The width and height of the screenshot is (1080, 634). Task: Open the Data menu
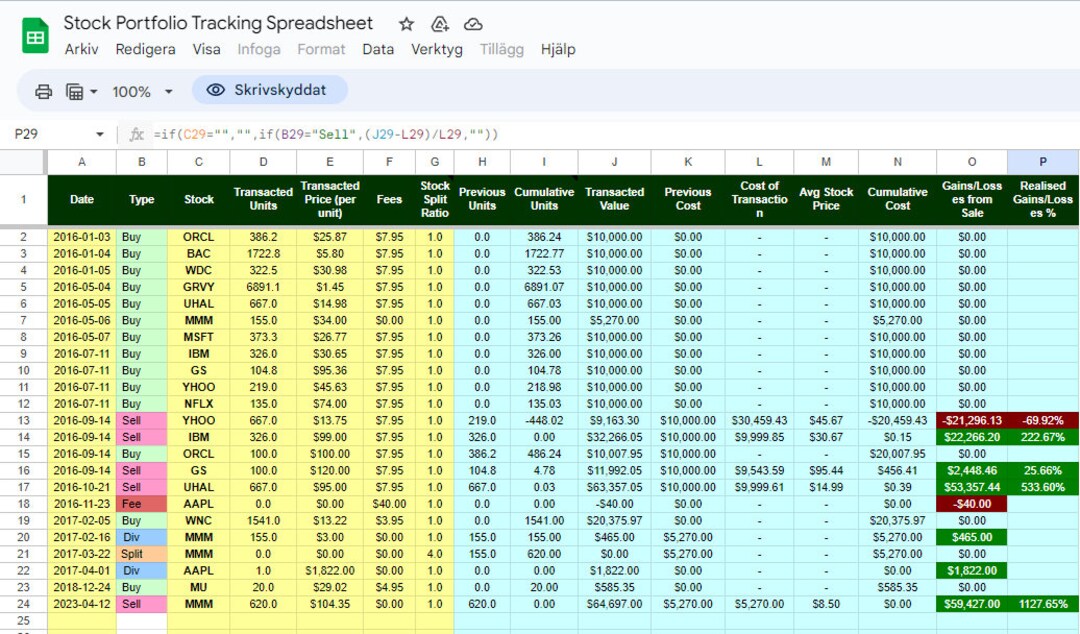(378, 48)
